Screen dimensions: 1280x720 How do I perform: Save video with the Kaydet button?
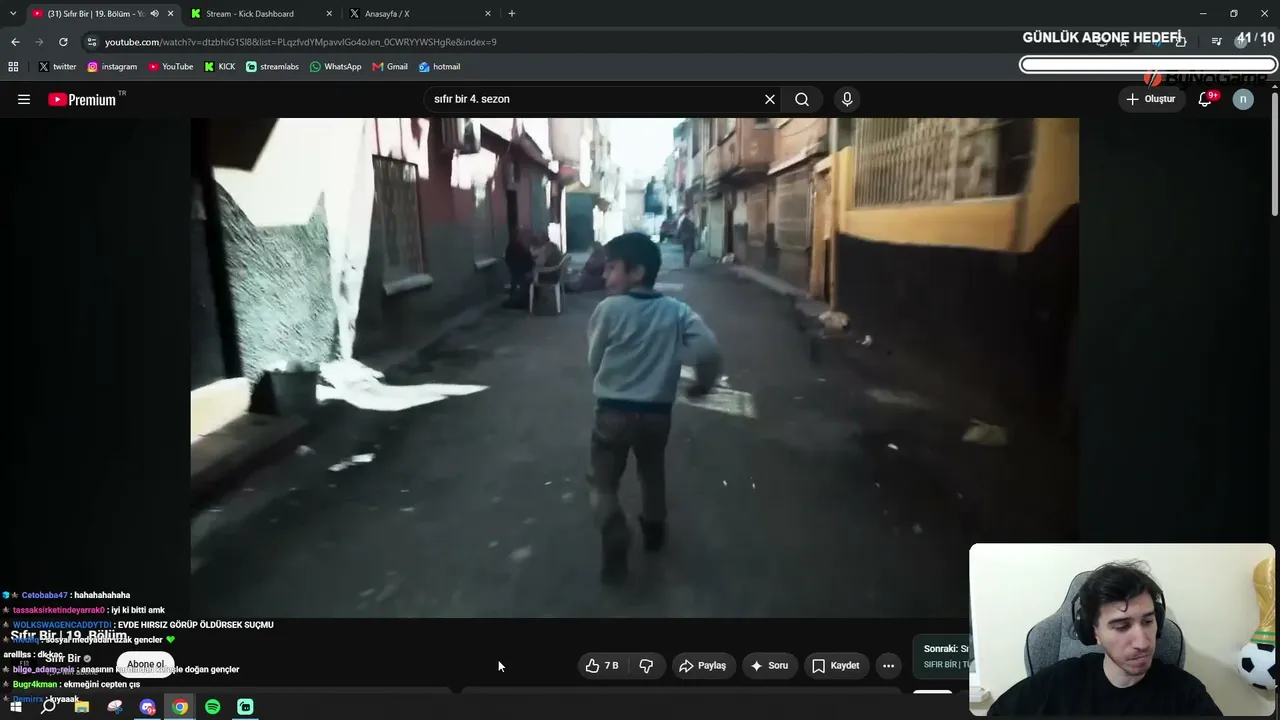(836, 665)
